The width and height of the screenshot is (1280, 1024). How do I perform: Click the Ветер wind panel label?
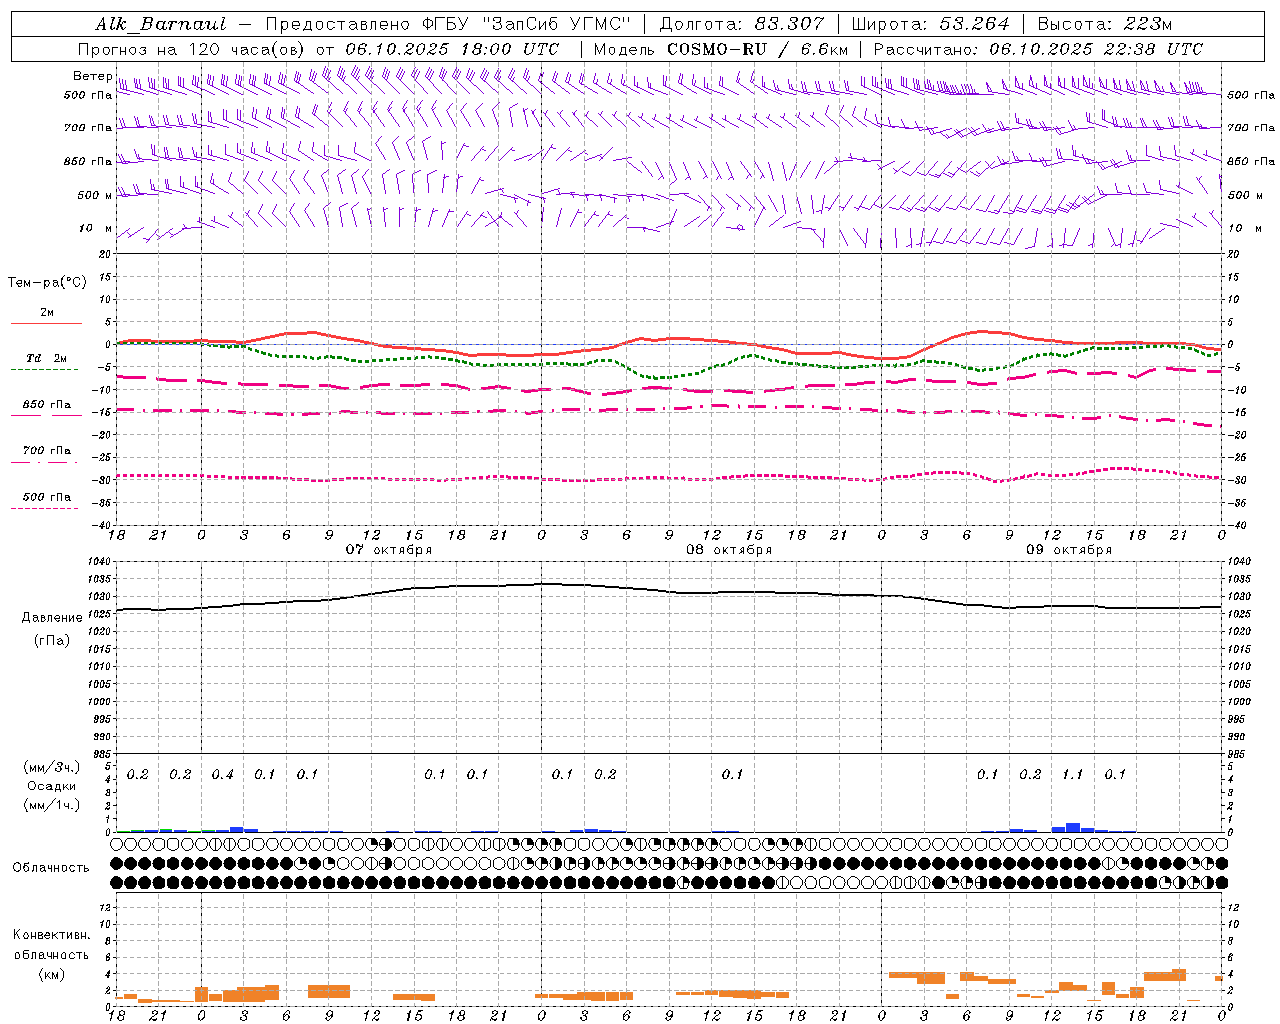(x=93, y=76)
